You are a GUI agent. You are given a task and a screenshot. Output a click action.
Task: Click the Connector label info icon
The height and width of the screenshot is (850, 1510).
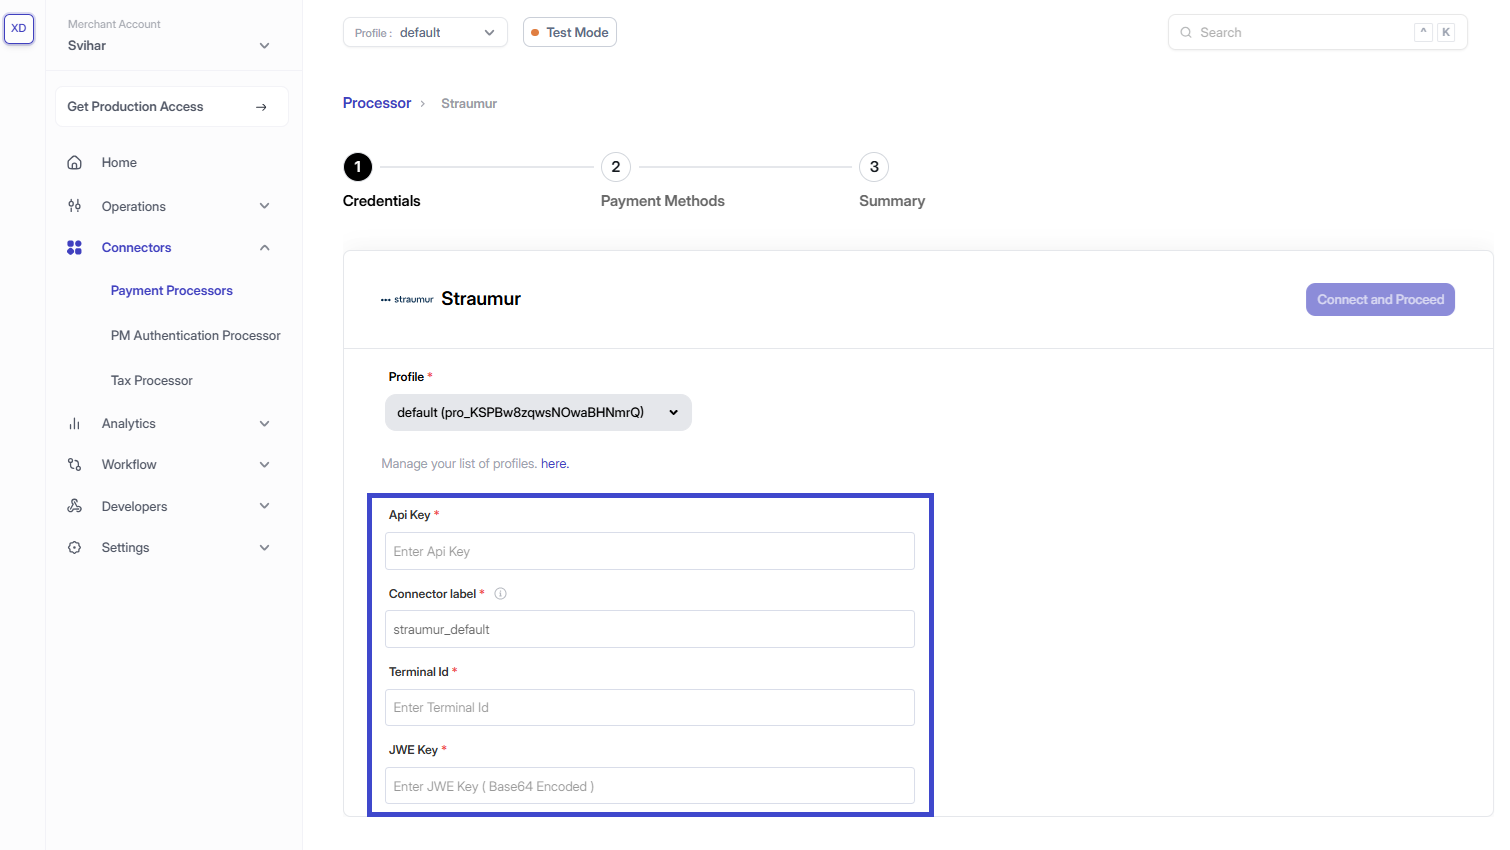click(x=501, y=594)
